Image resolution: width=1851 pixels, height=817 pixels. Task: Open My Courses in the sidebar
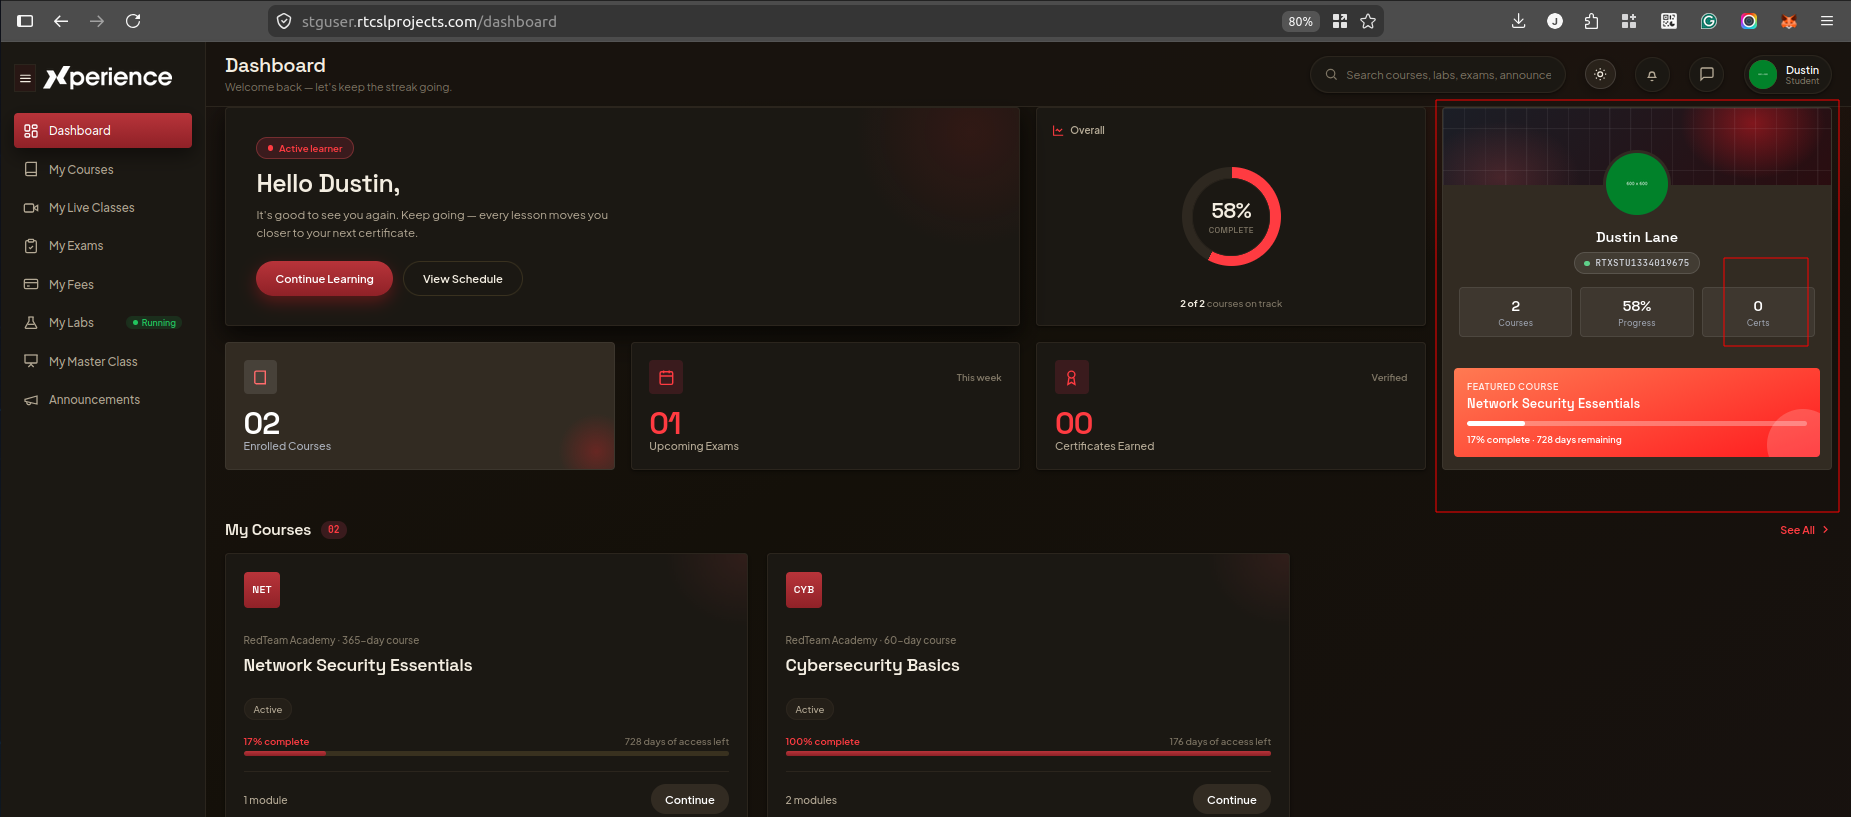pos(103,170)
